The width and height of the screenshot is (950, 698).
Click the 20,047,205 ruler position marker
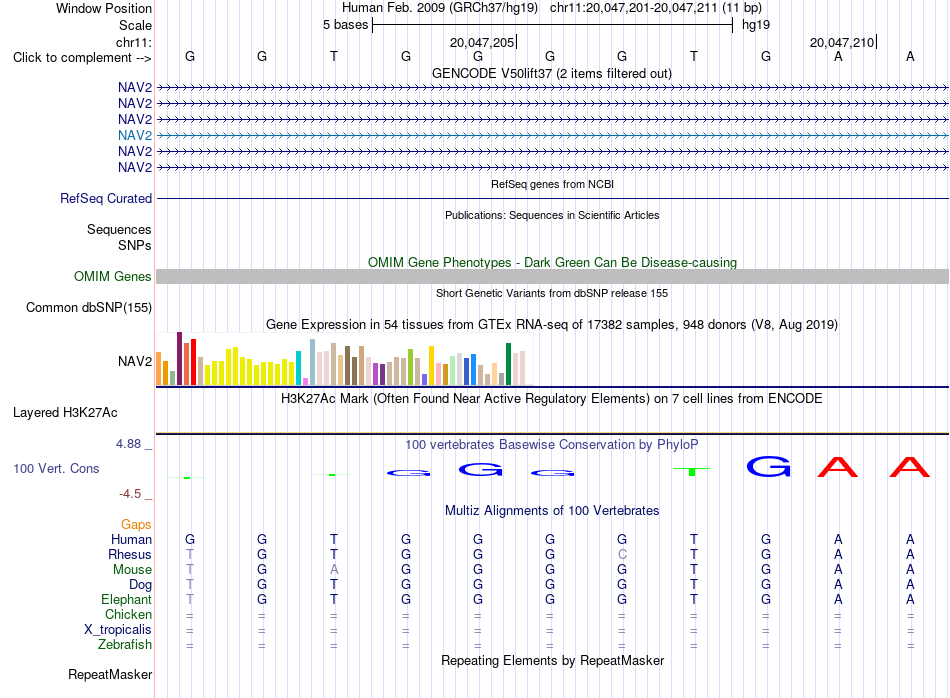tap(482, 42)
